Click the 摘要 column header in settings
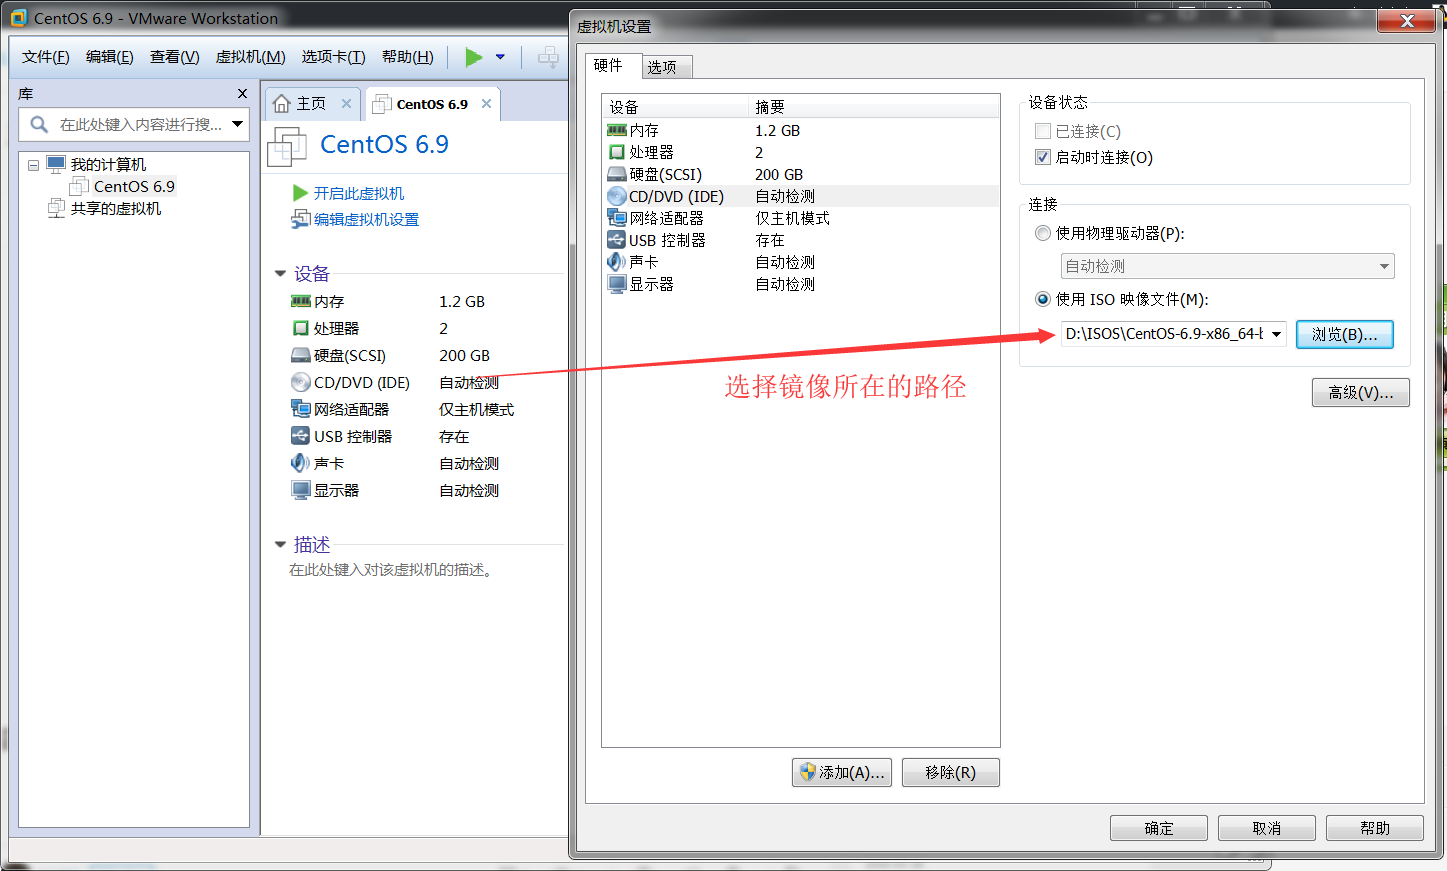 (874, 107)
